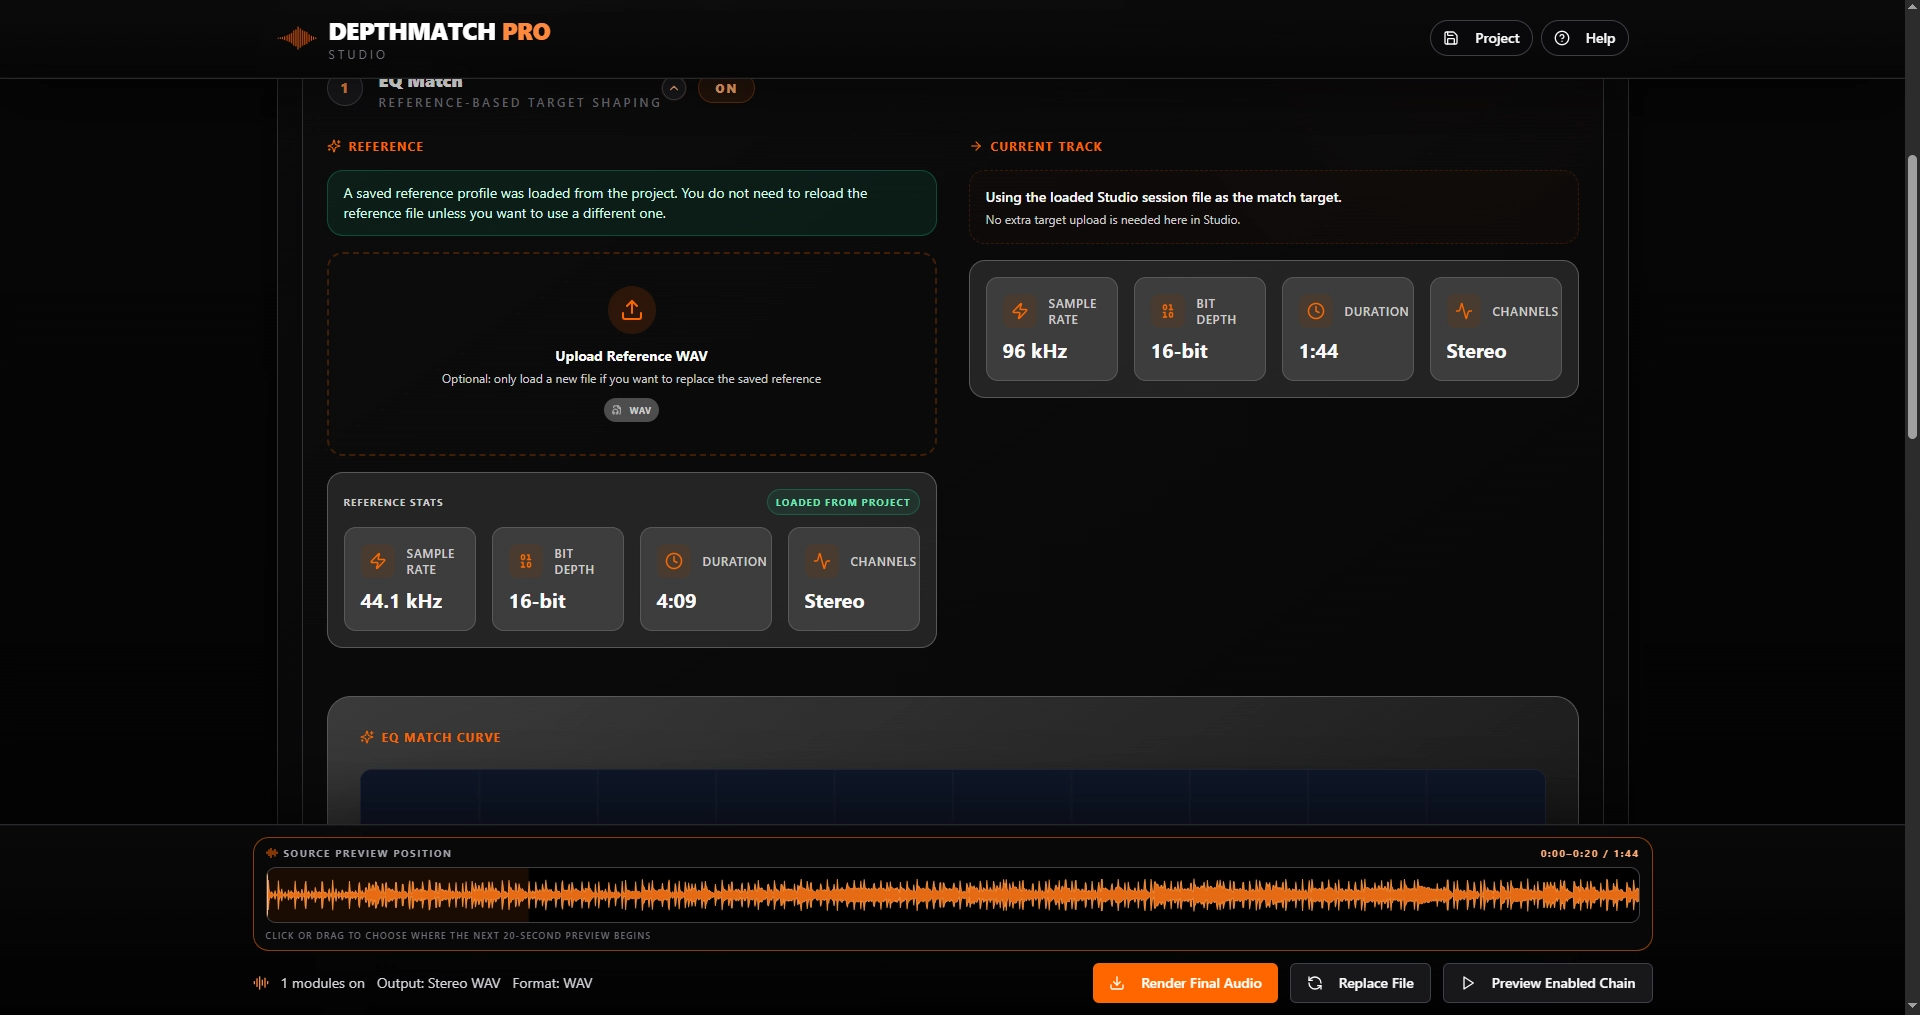Image resolution: width=1920 pixels, height=1015 pixels.
Task: Click the page vertical scrollbar thumb
Action: [1912, 296]
